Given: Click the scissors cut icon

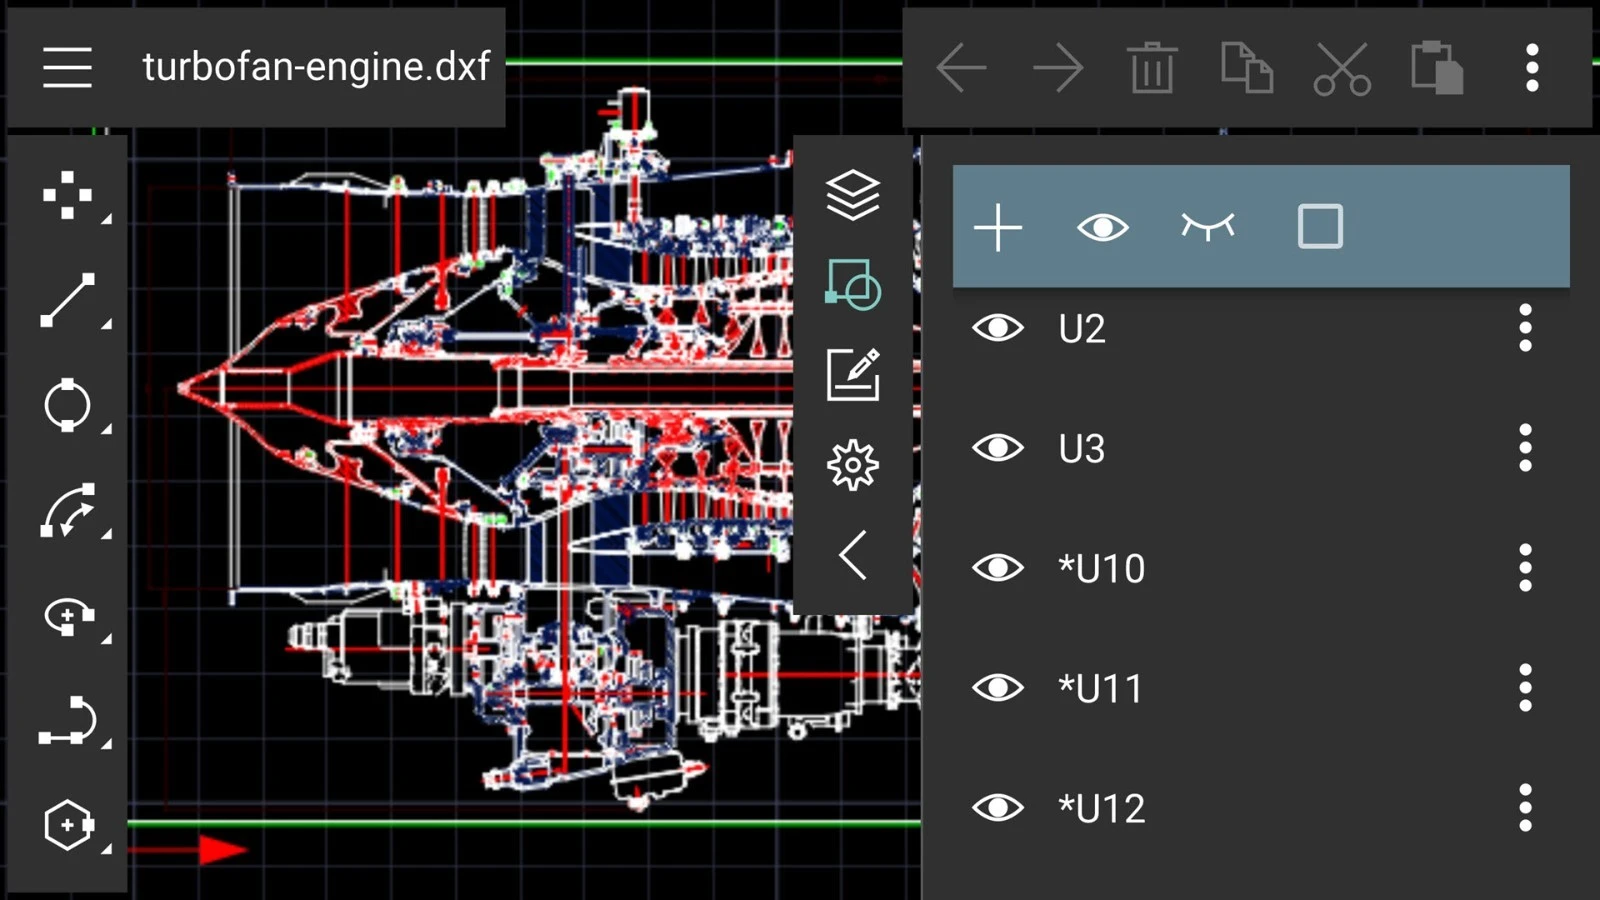Looking at the screenshot, I should pyautogui.click(x=1341, y=69).
